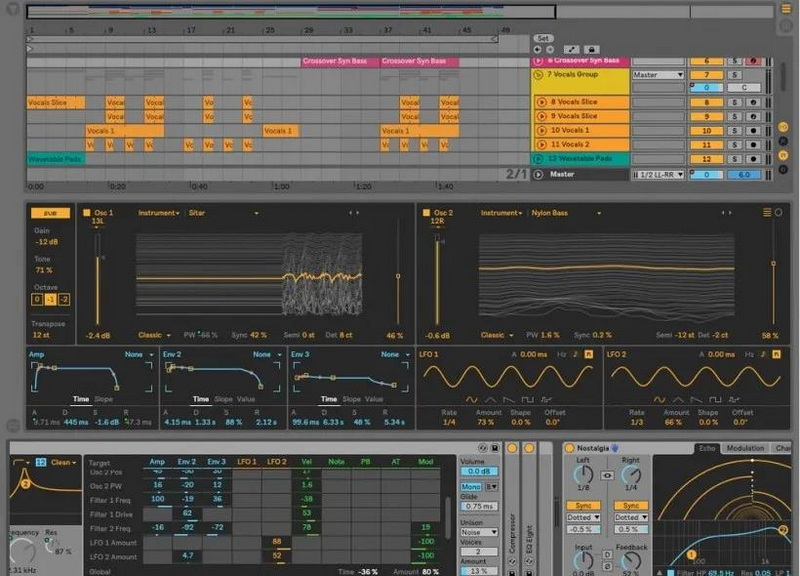Click the automation mode icon beside the lock
The height and width of the screenshot is (576, 800).
571,49
